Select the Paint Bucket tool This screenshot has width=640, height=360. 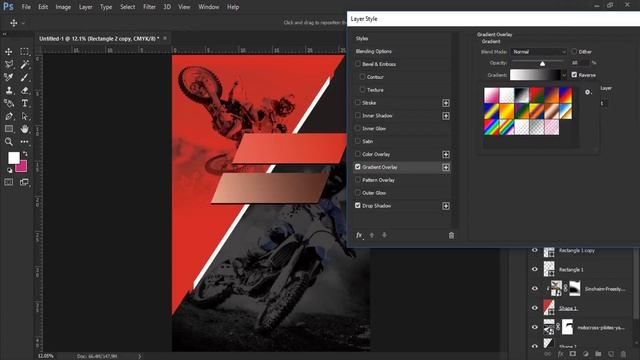[9, 103]
